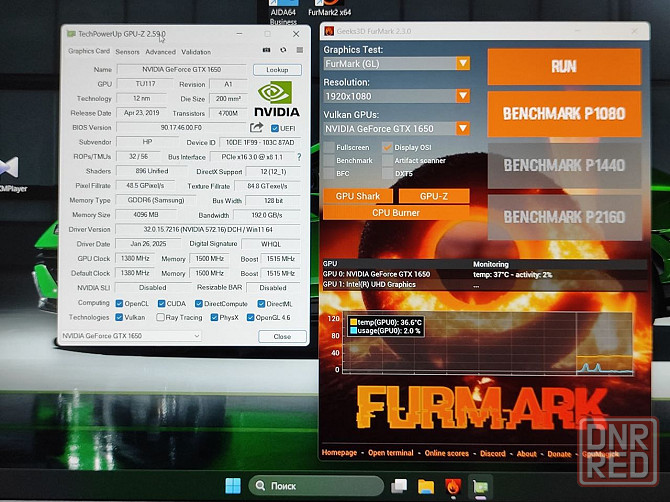Click the GPU name field in GPU-Z
The width and height of the screenshot is (670, 502).
pyautogui.click(x=182, y=70)
